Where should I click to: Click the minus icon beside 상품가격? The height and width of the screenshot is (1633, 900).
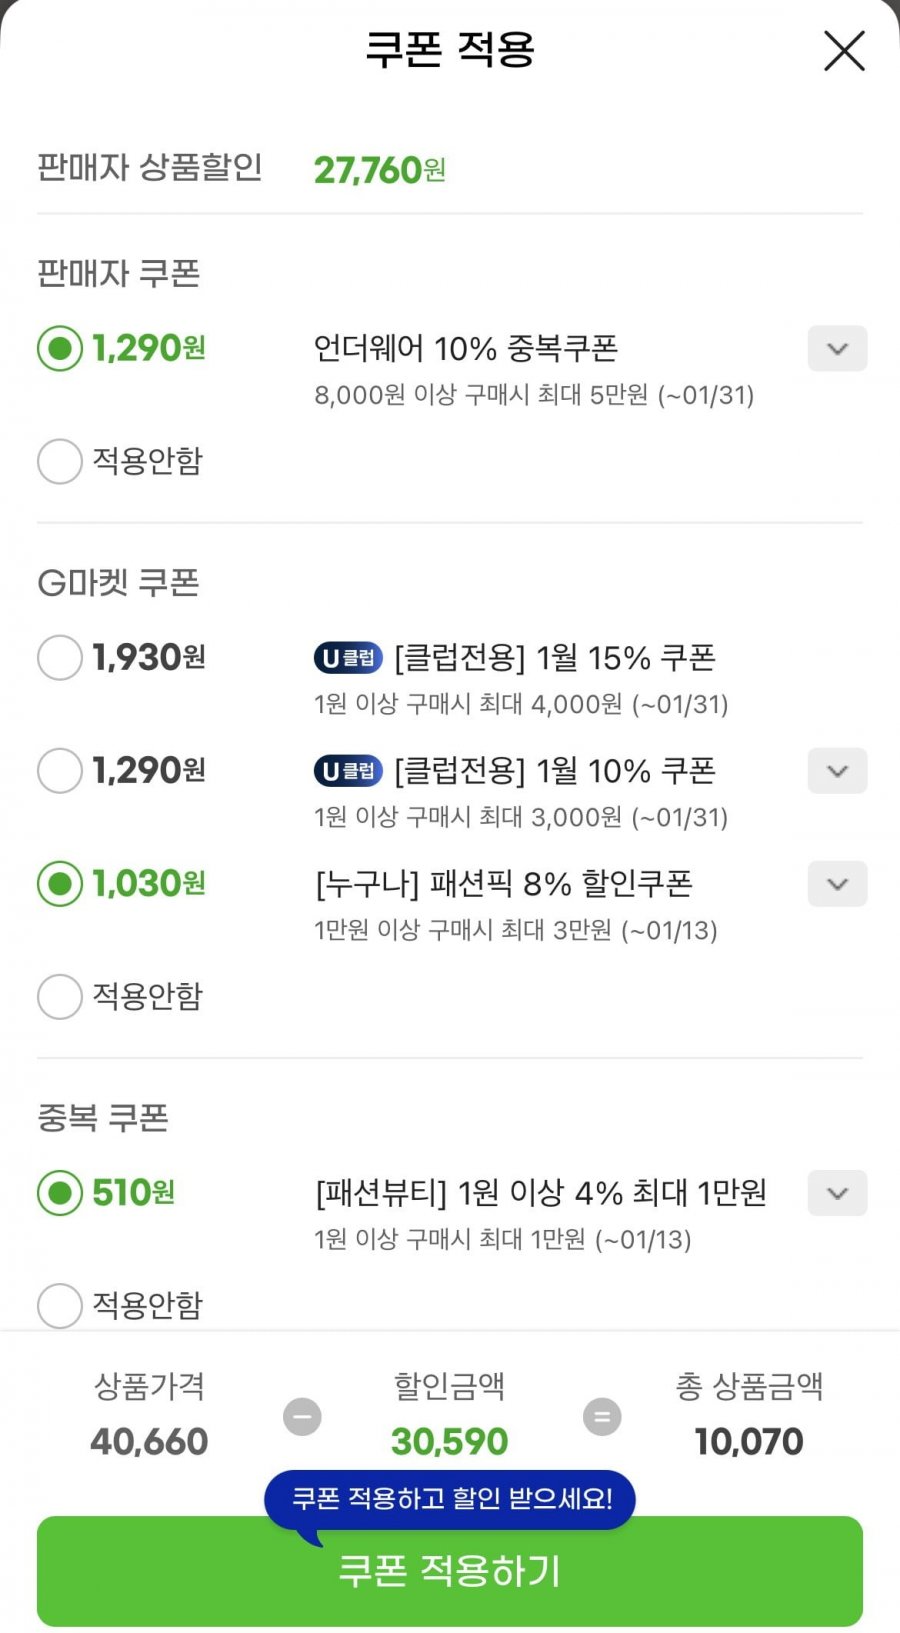(302, 1417)
